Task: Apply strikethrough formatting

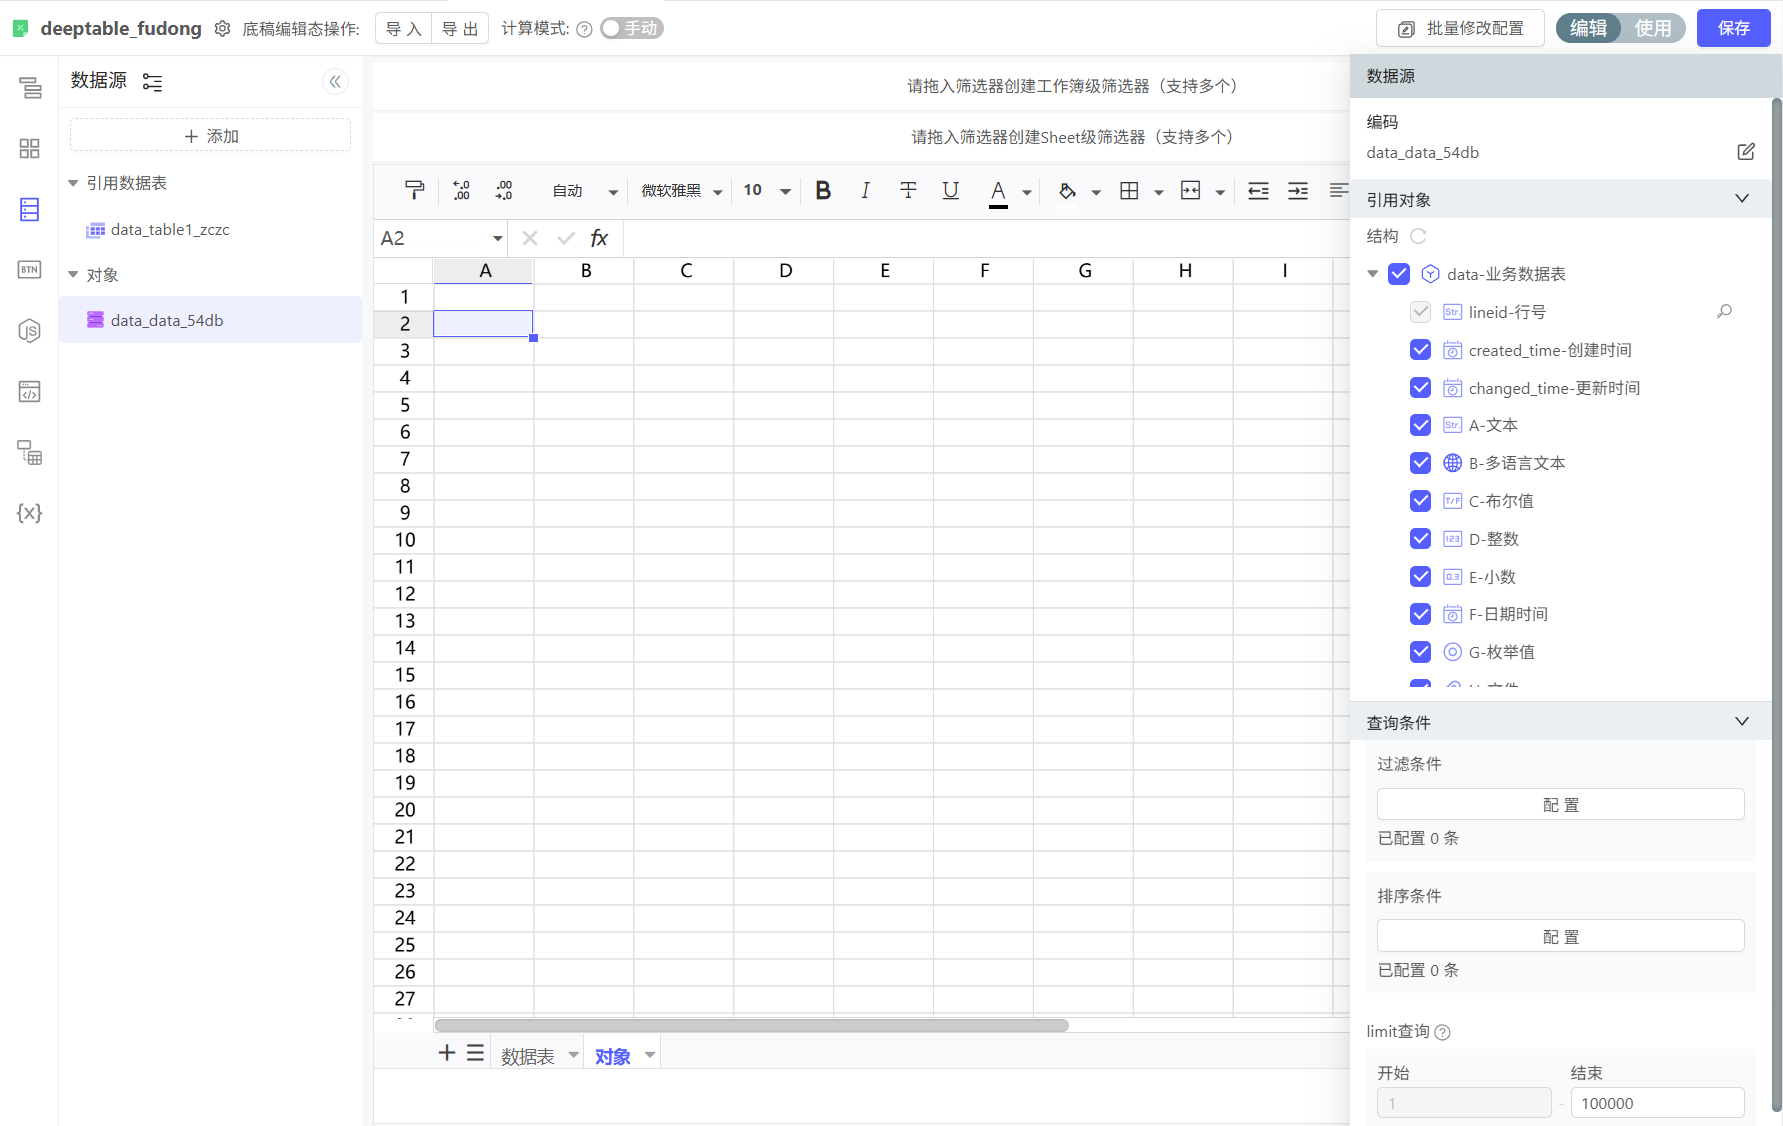Action: click(x=907, y=190)
